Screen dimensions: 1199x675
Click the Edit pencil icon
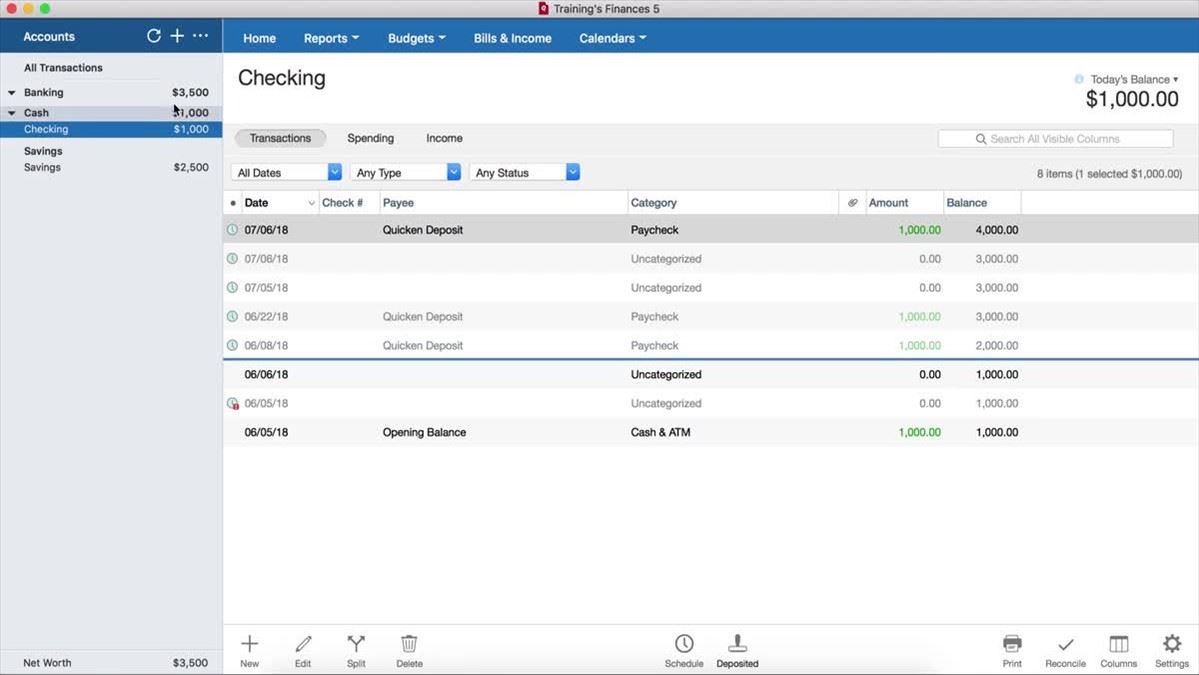(303, 644)
